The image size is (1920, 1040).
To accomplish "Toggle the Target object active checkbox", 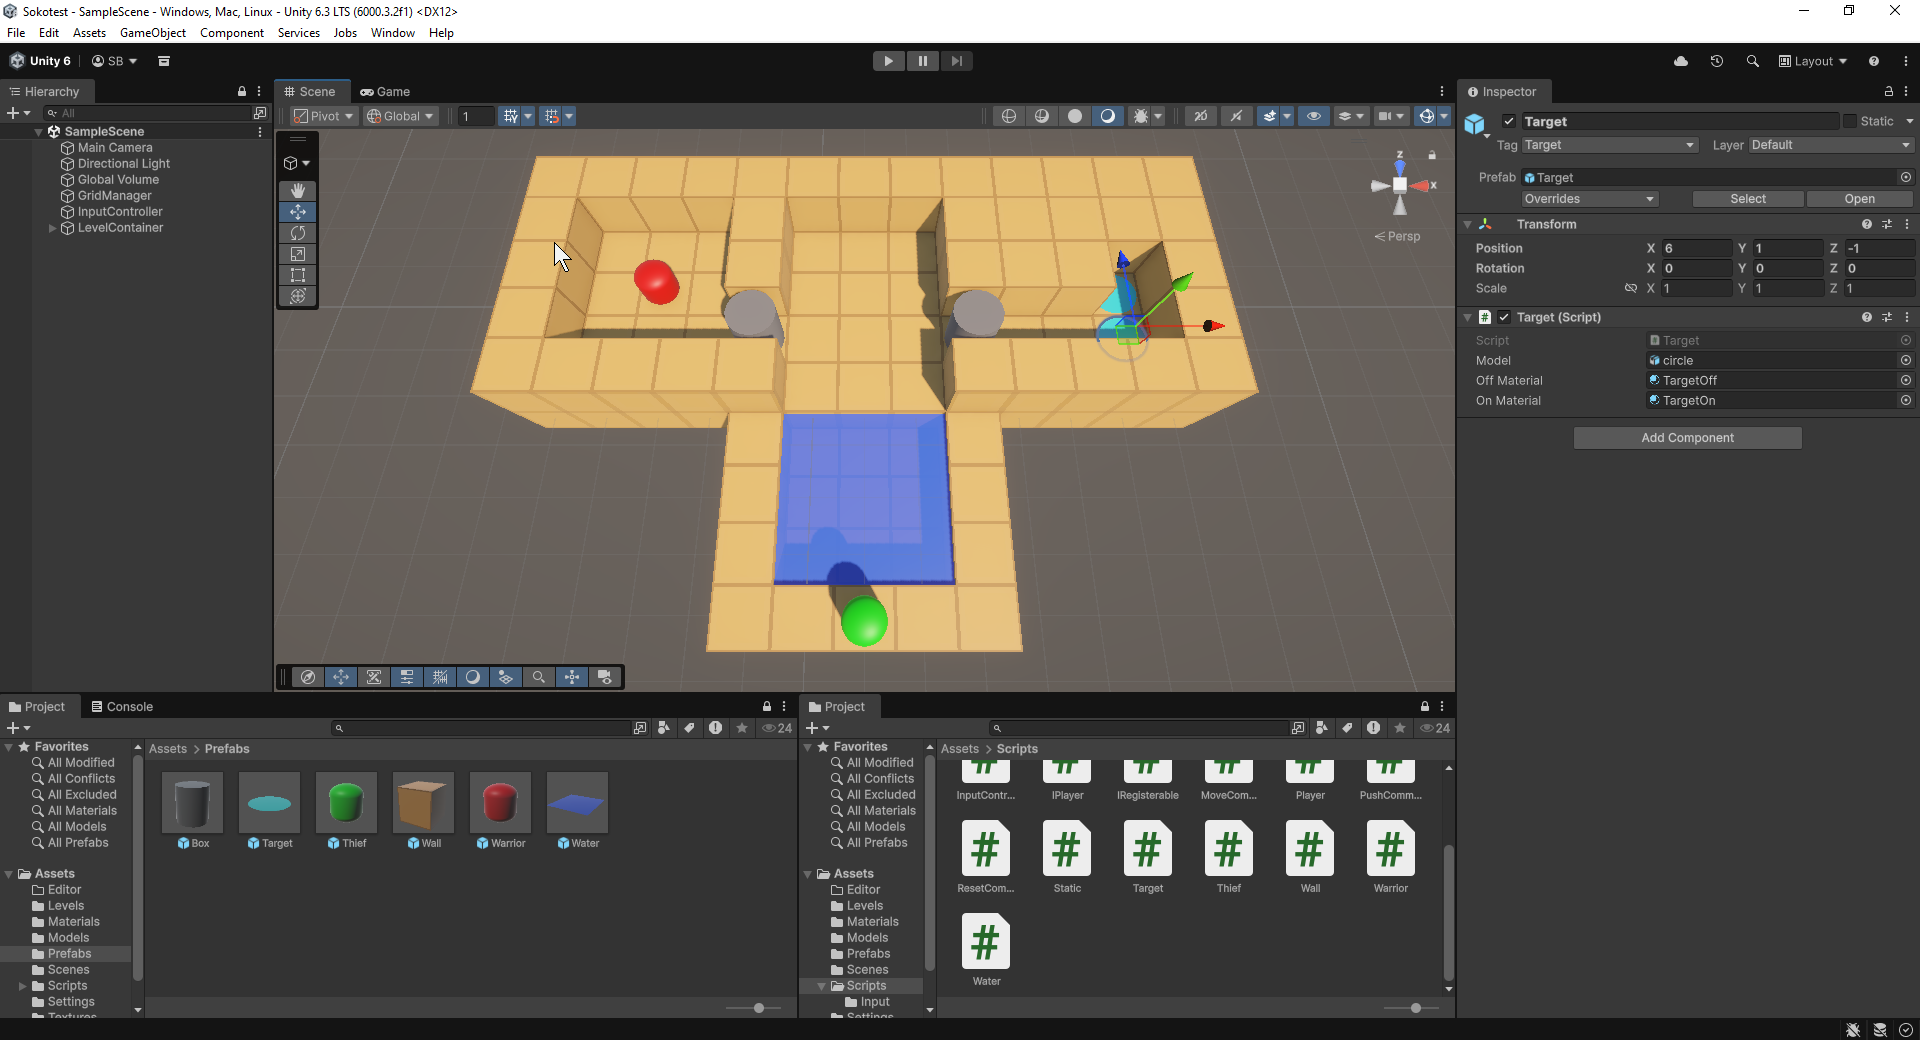I will click(1509, 122).
